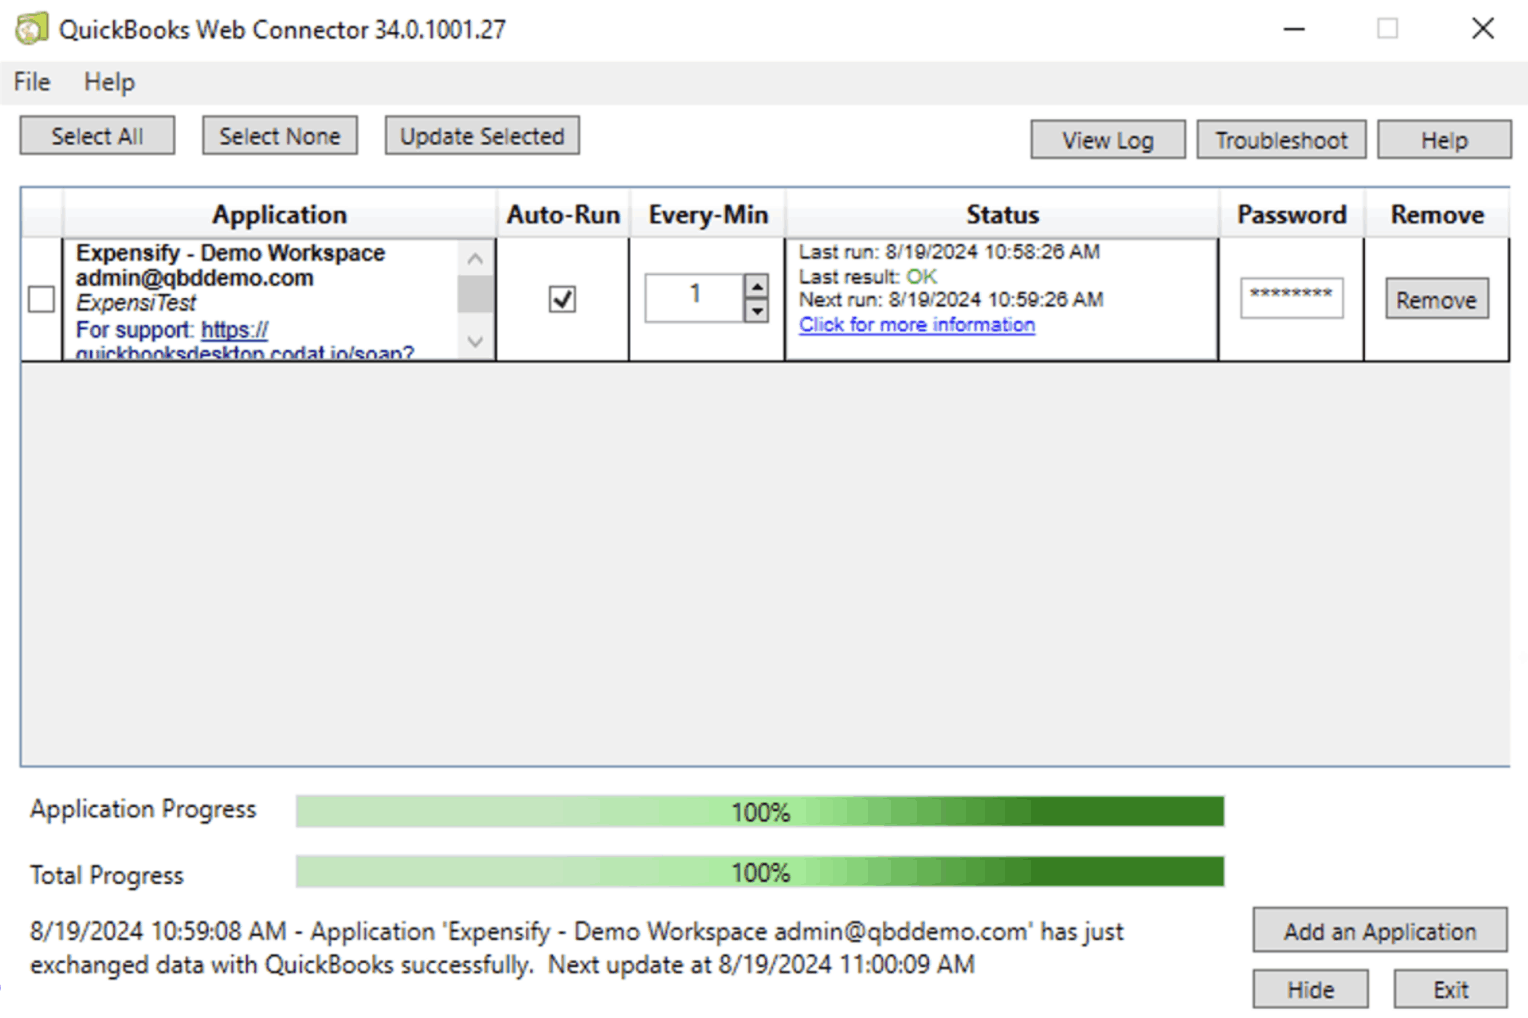Click the Hide button
This screenshot has height=1018, width=1528.
pos(1310,989)
